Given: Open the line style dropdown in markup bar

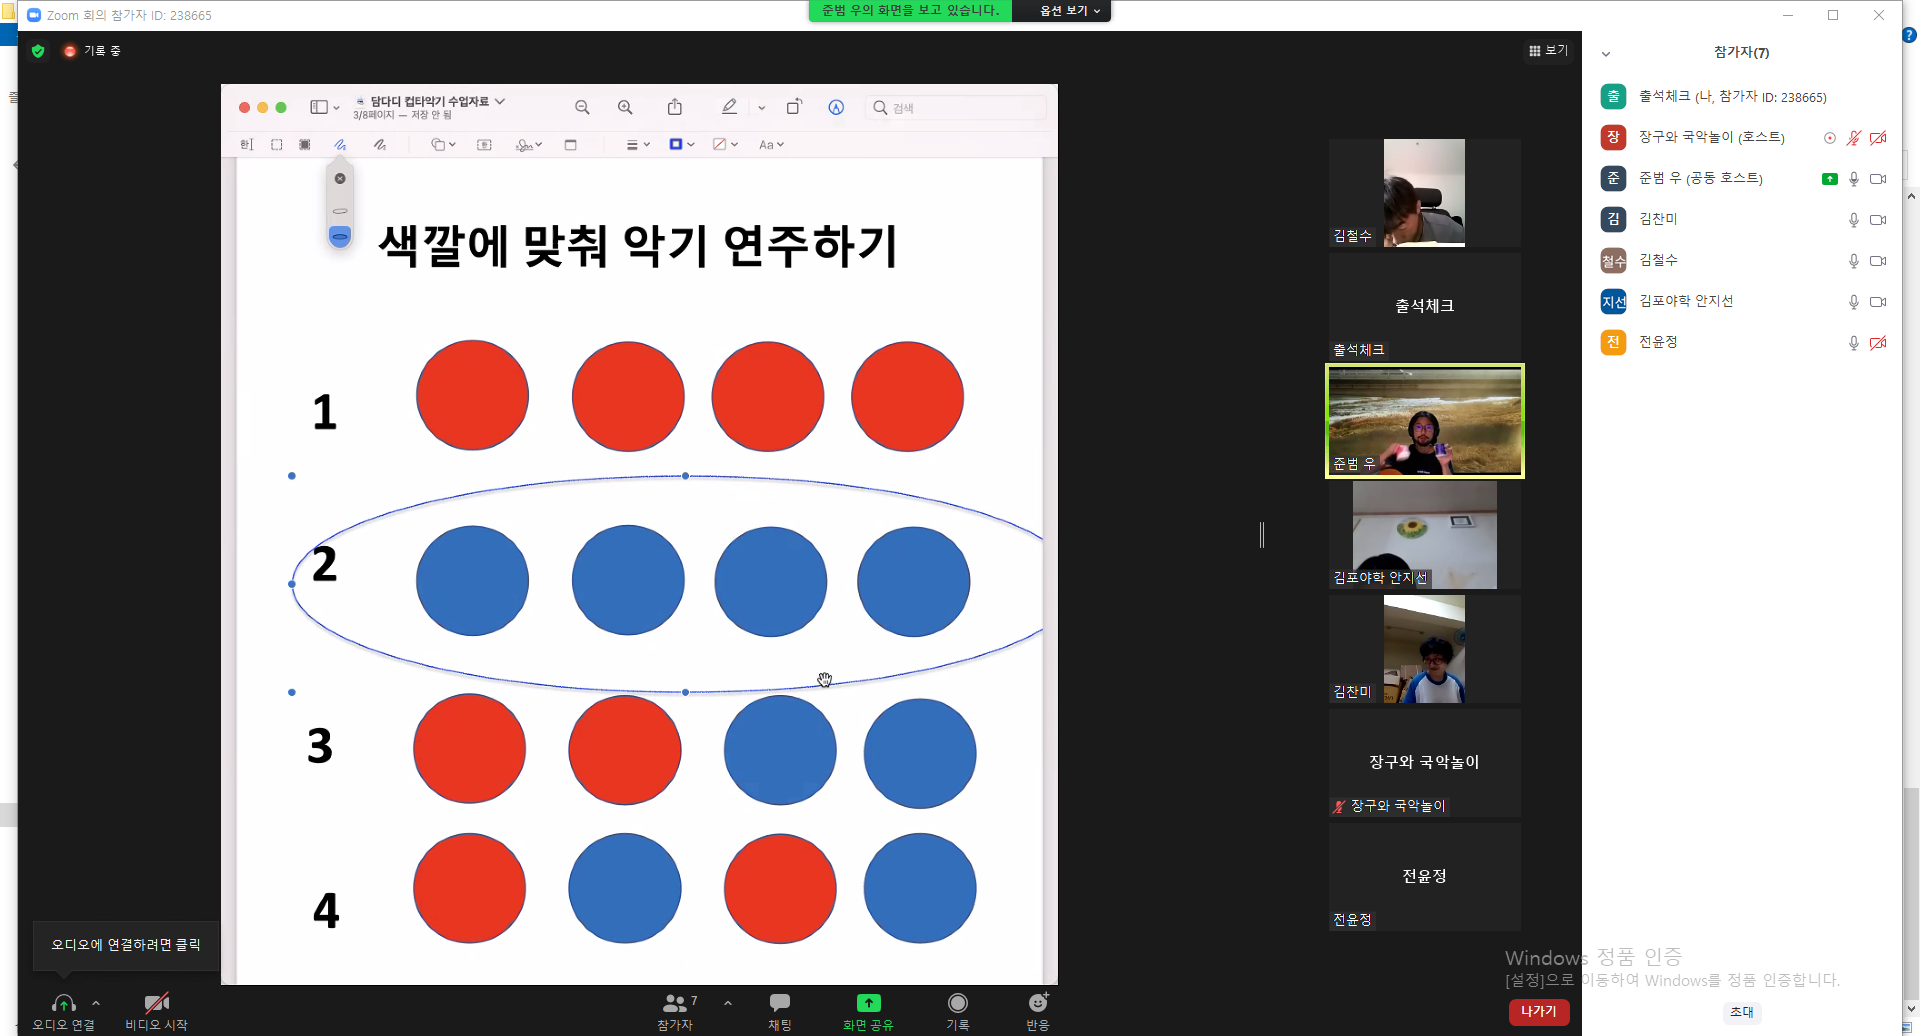Looking at the screenshot, I should [638, 145].
